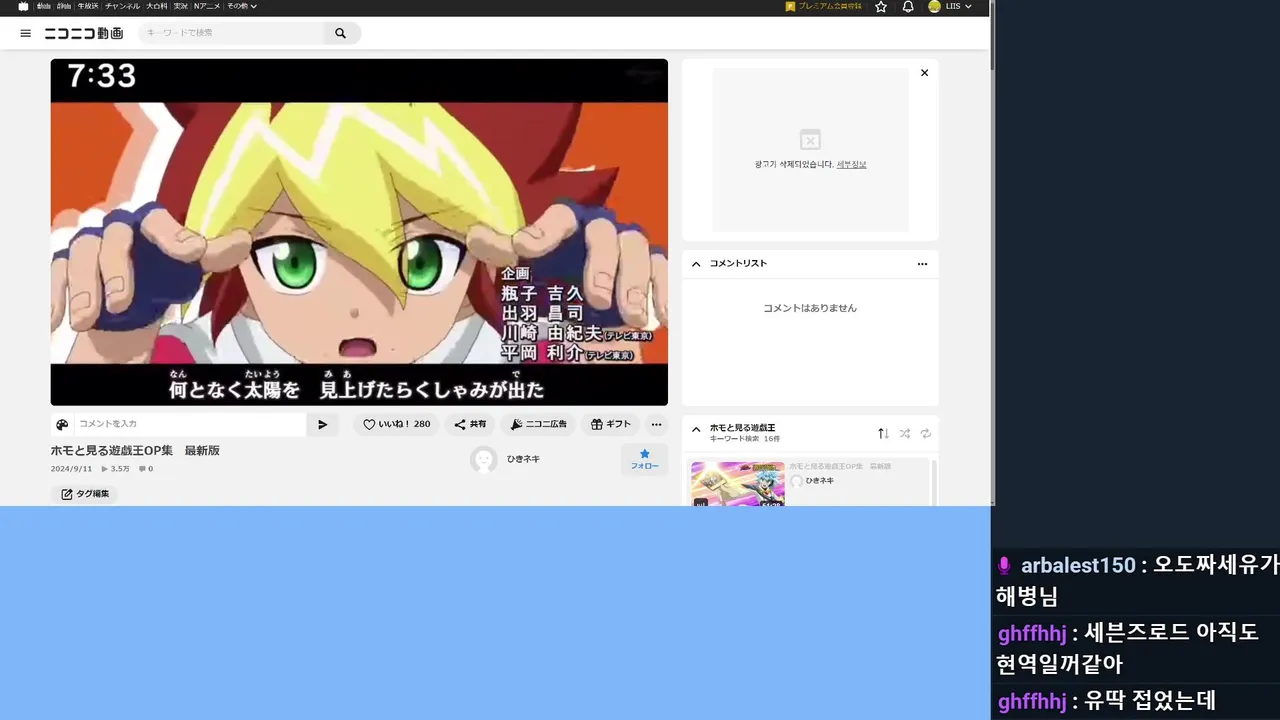
Task: Open favorites via the star icon
Action: 881,6
